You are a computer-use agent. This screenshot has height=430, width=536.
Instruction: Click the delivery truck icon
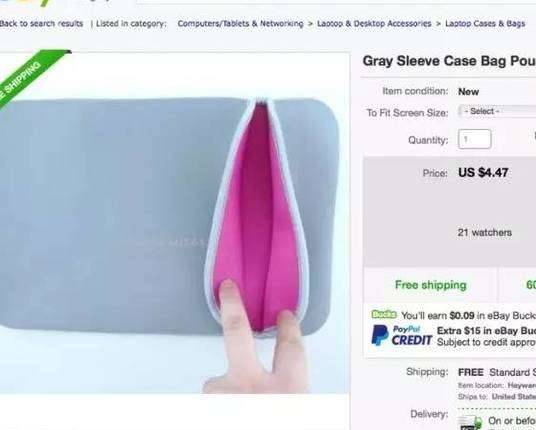point(470,423)
